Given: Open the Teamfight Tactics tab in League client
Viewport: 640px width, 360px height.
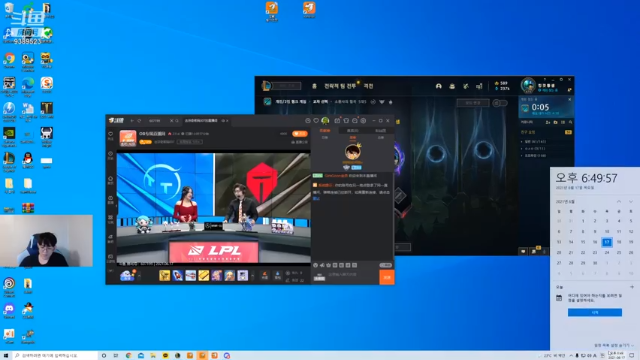Looking at the screenshot, I should 340,86.
